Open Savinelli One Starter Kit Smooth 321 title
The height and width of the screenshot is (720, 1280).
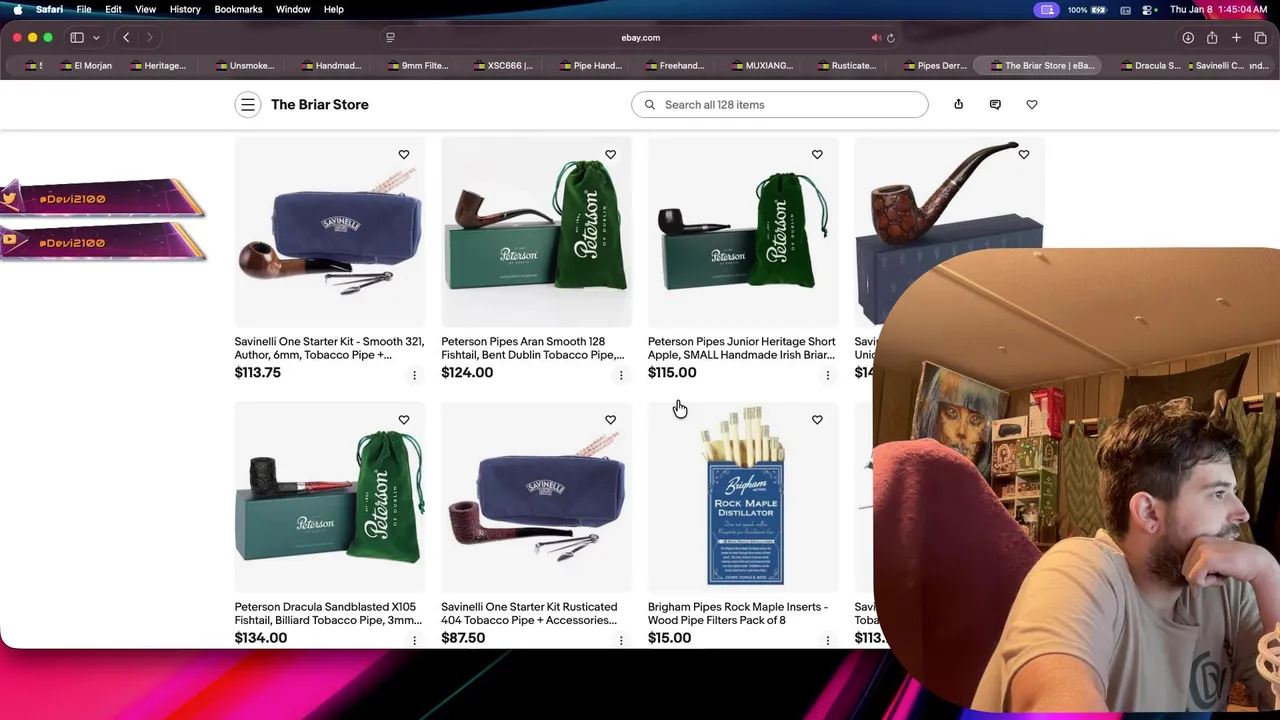click(x=329, y=348)
